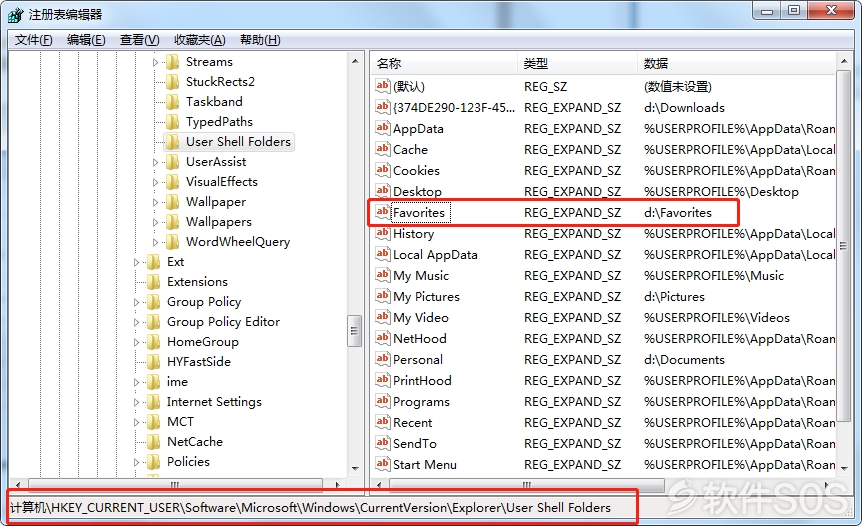Open the 编辑(E) menu
Screen dimensions: 862x526
tap(86, 40)
